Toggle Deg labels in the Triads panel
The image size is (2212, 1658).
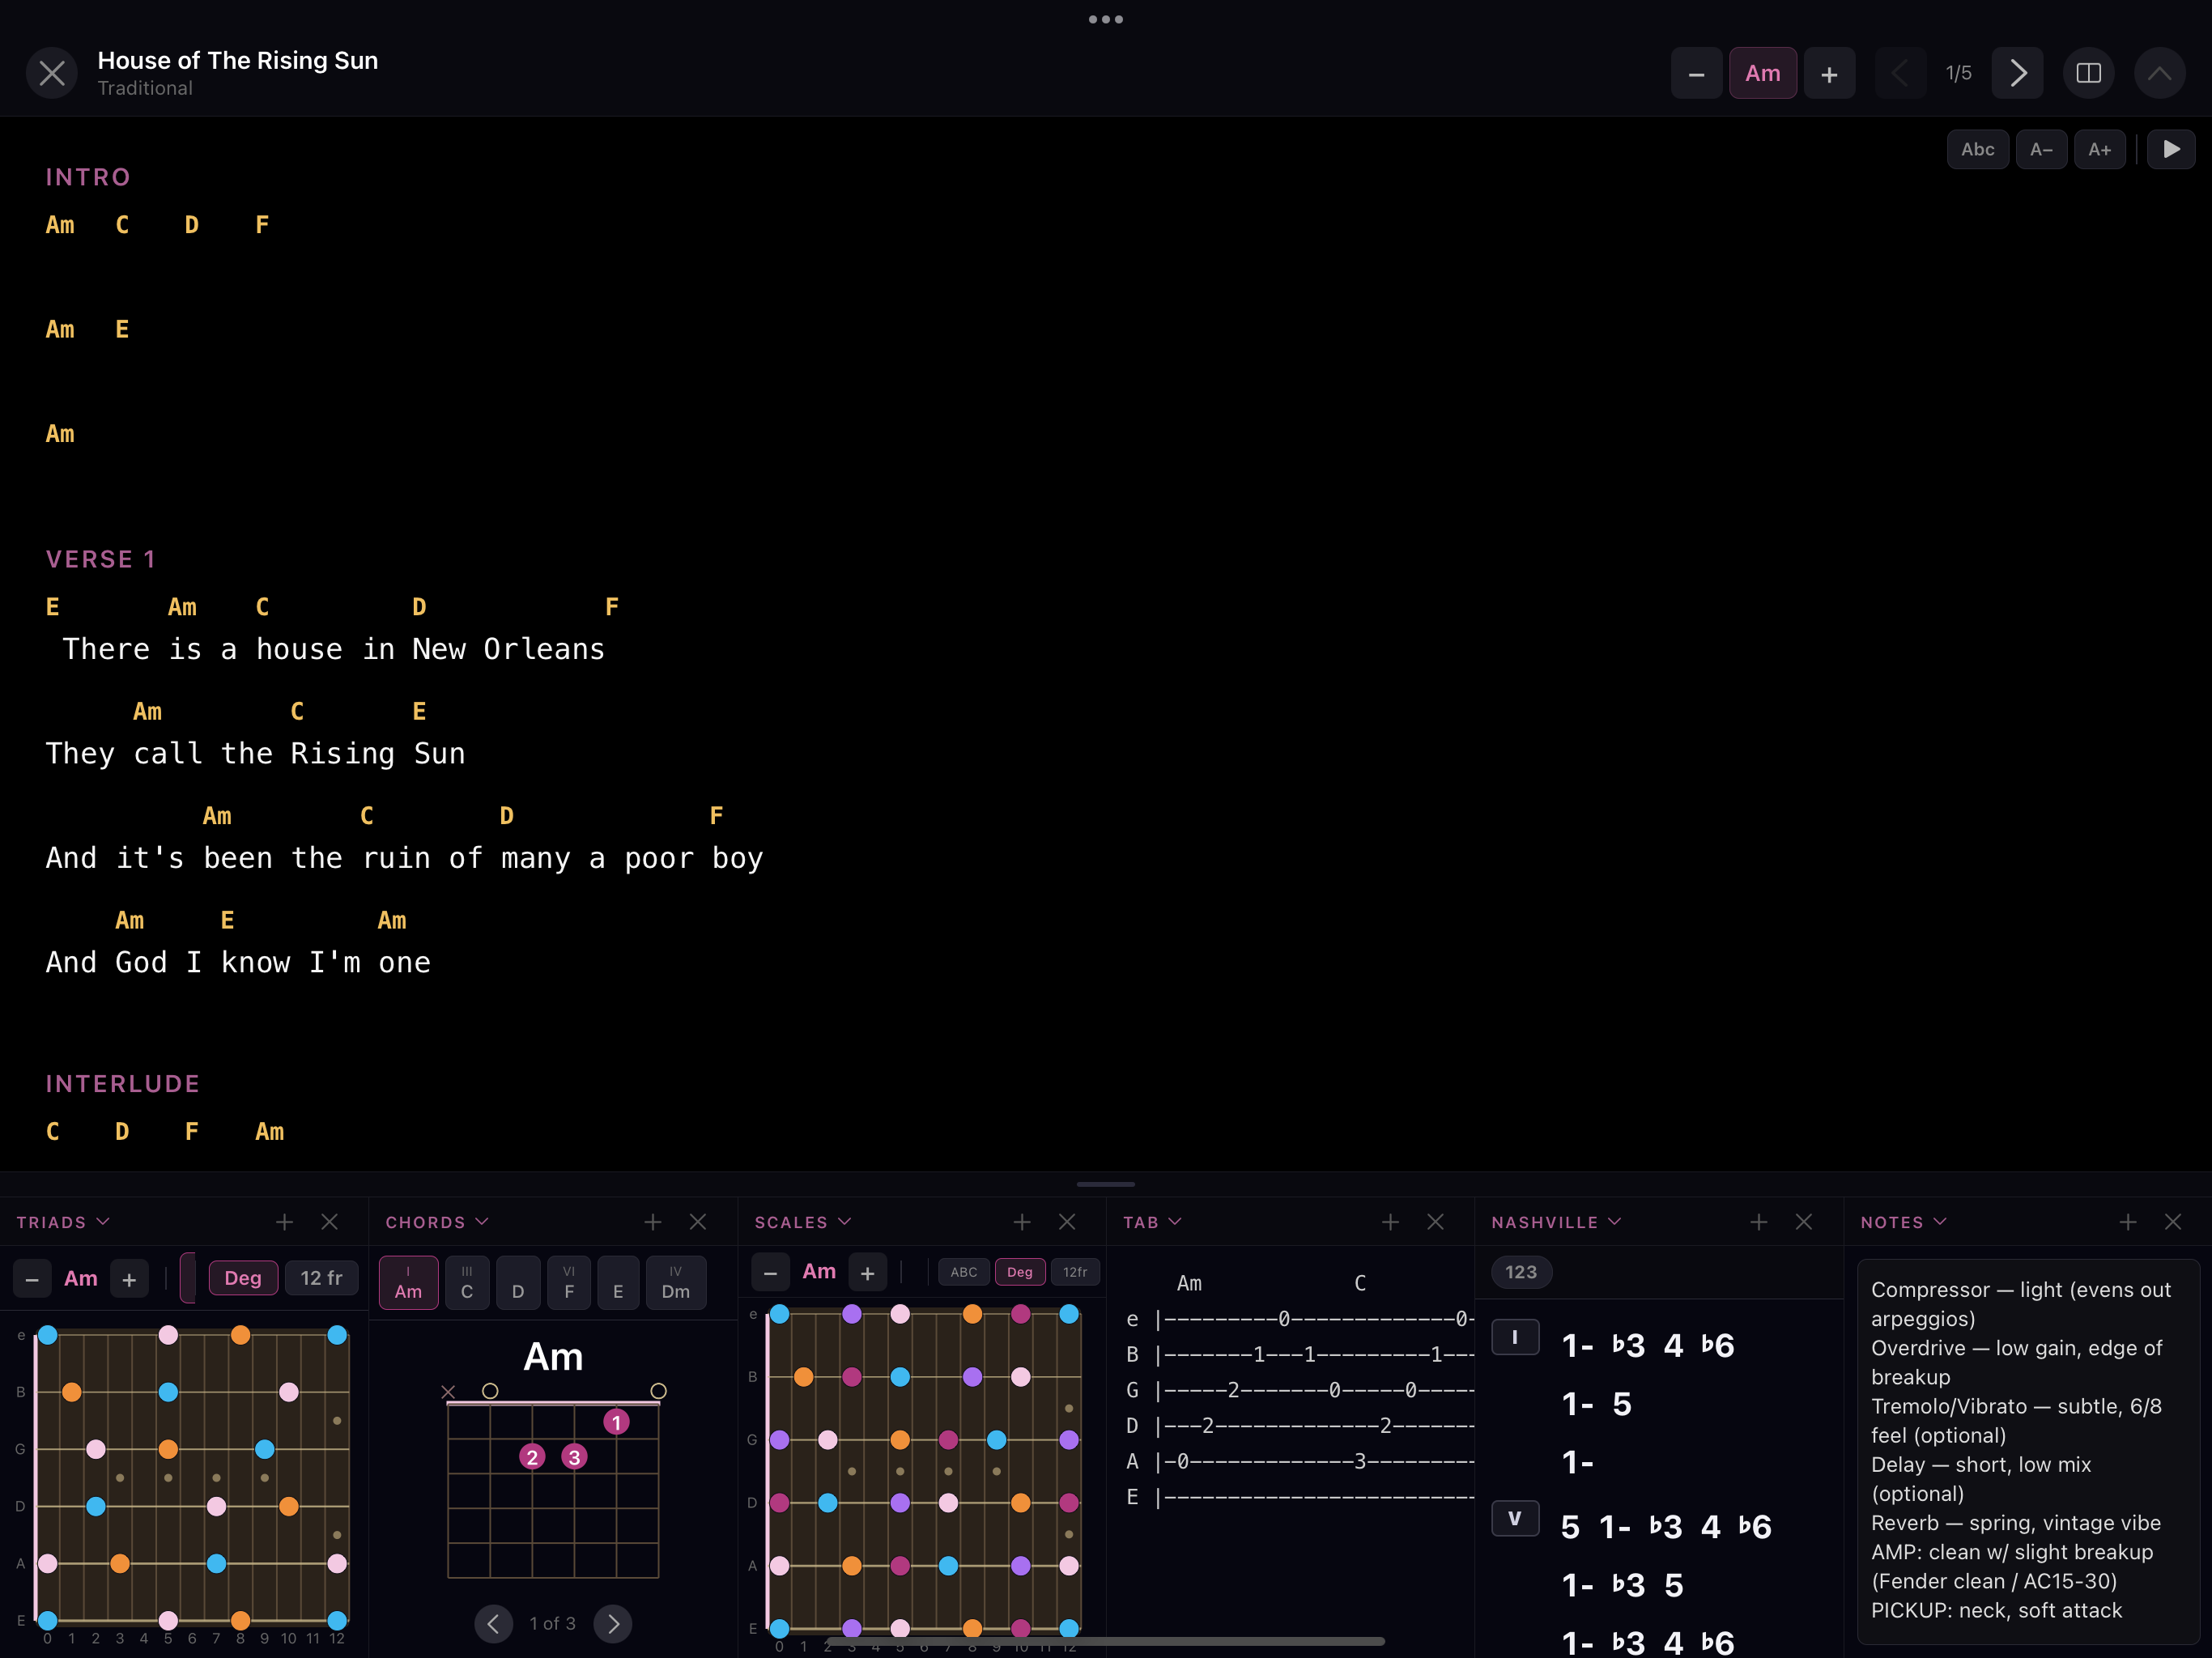[242, 1278]
